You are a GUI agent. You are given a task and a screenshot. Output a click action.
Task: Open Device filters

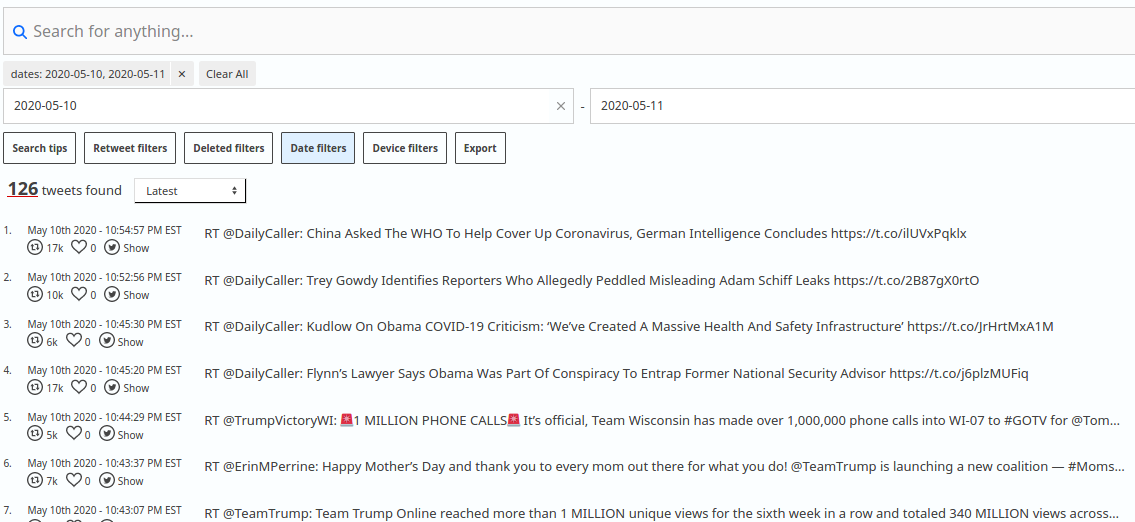(405, 148)
